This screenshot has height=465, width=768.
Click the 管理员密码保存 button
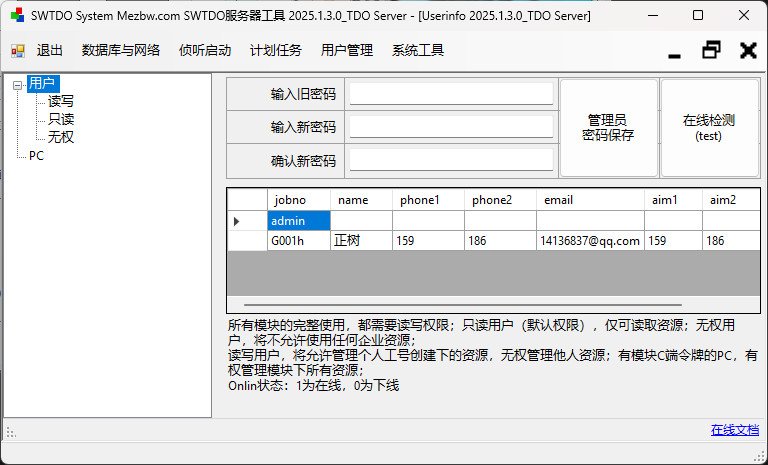608,128
